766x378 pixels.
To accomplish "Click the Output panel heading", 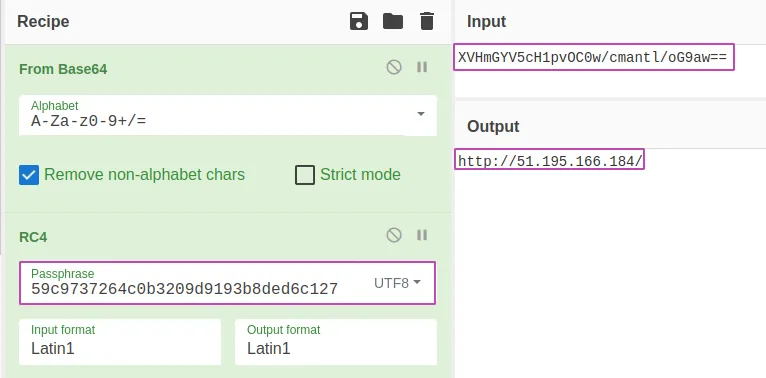I will 493,126.
